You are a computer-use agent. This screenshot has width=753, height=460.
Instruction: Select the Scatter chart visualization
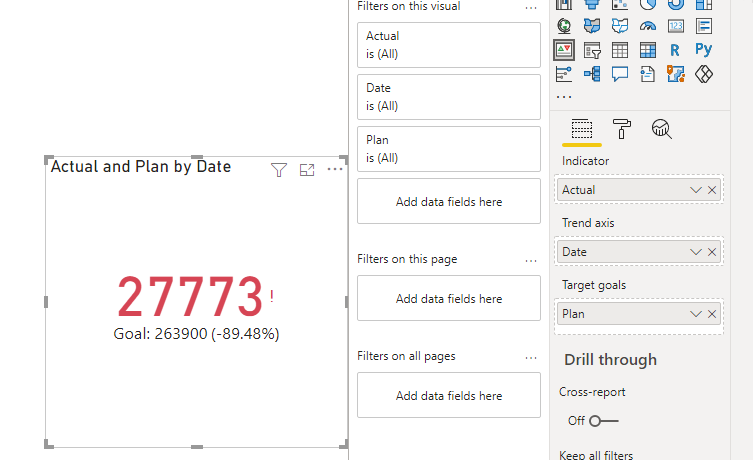(x=619, y=4)
